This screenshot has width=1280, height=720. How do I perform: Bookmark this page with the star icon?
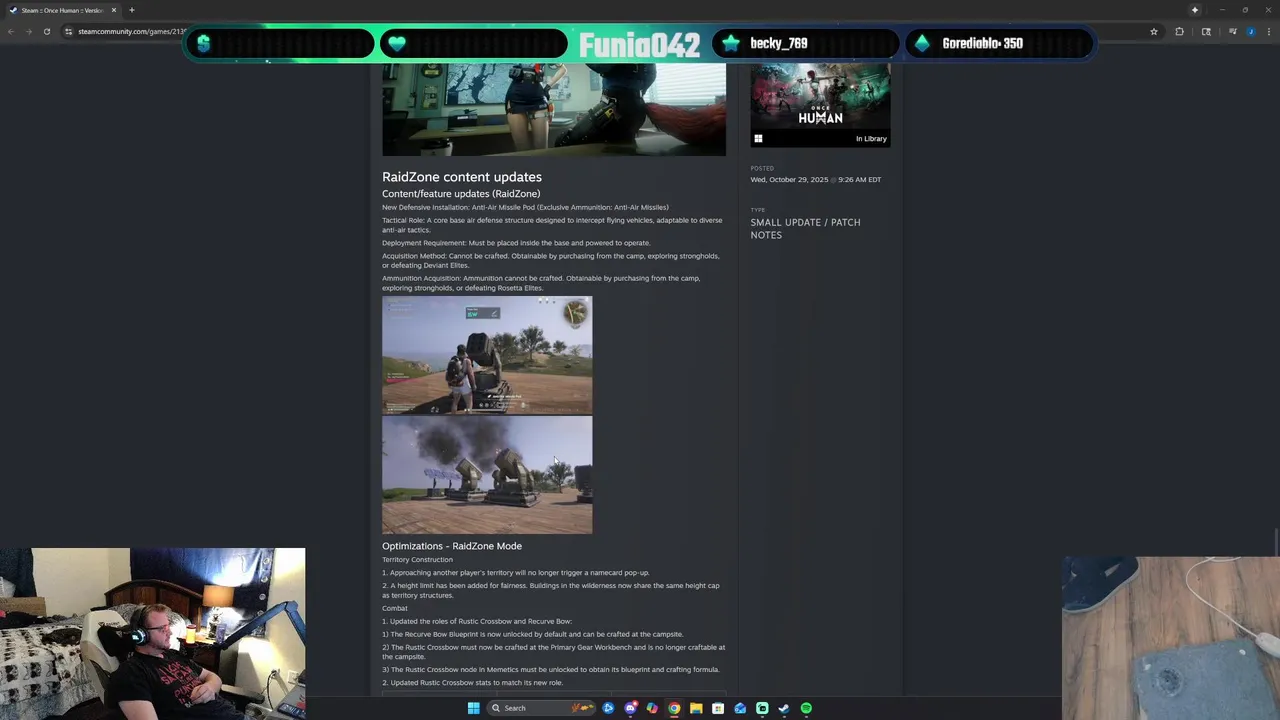[x=1153, y=31]
